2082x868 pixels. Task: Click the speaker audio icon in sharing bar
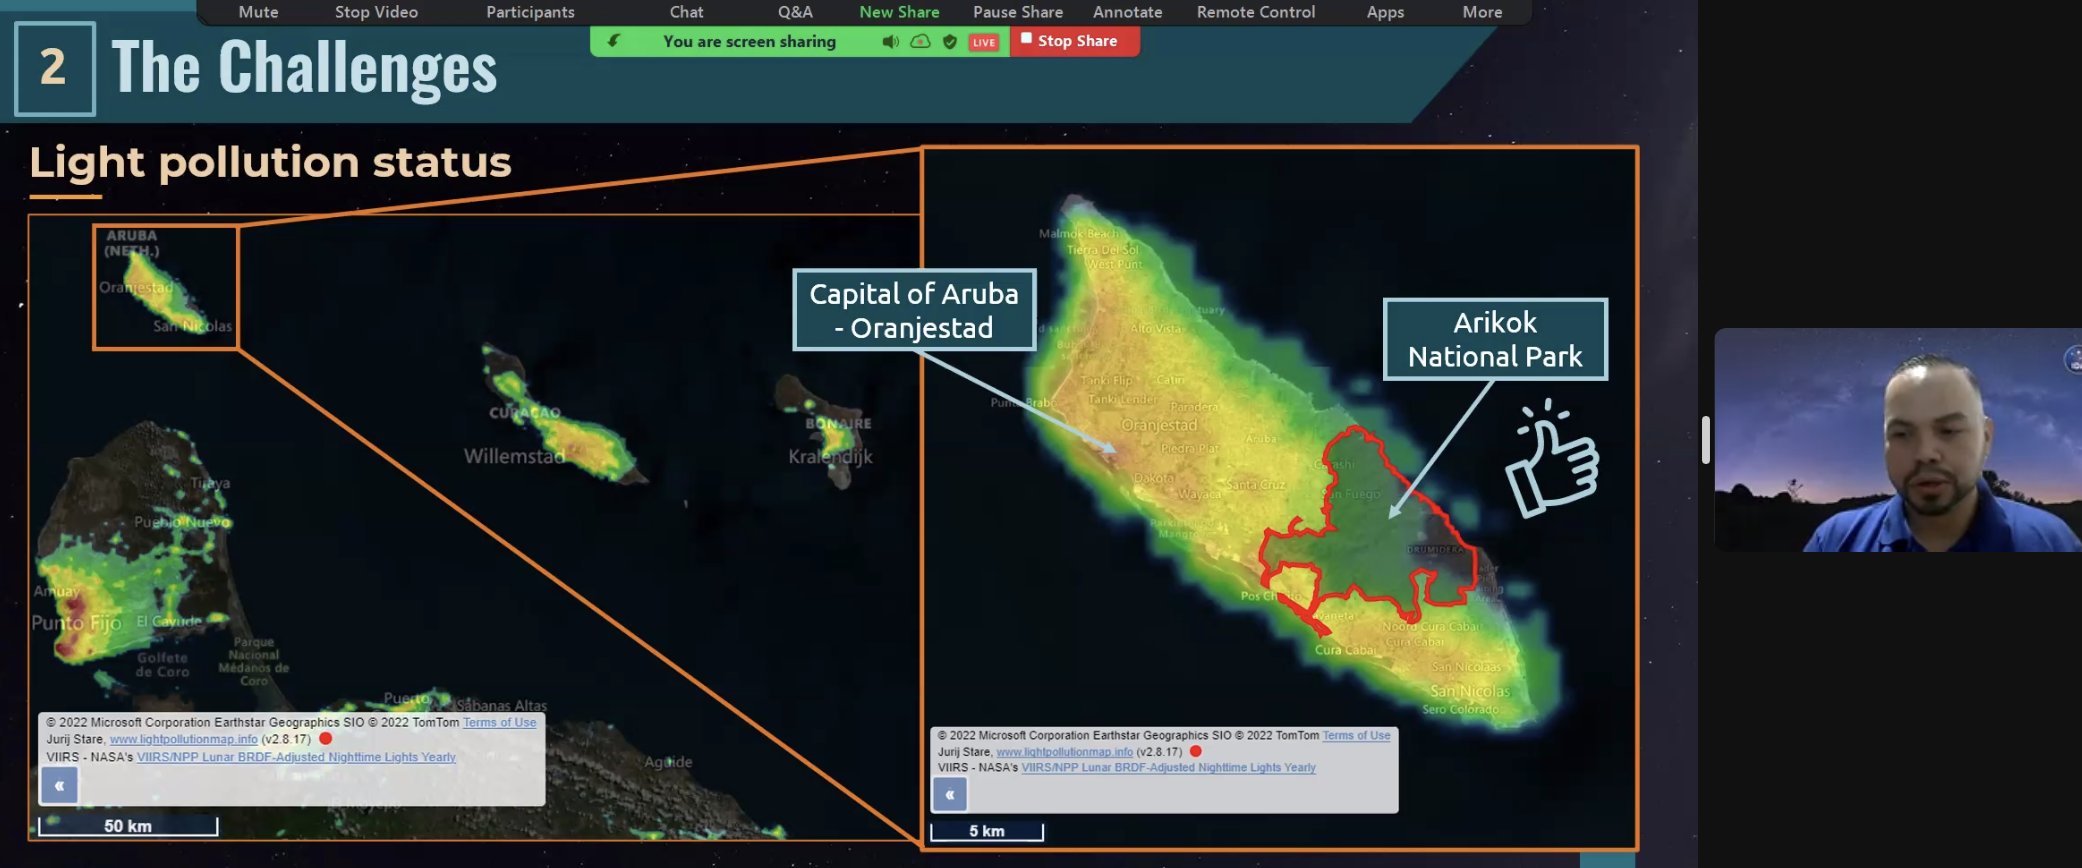890,42
